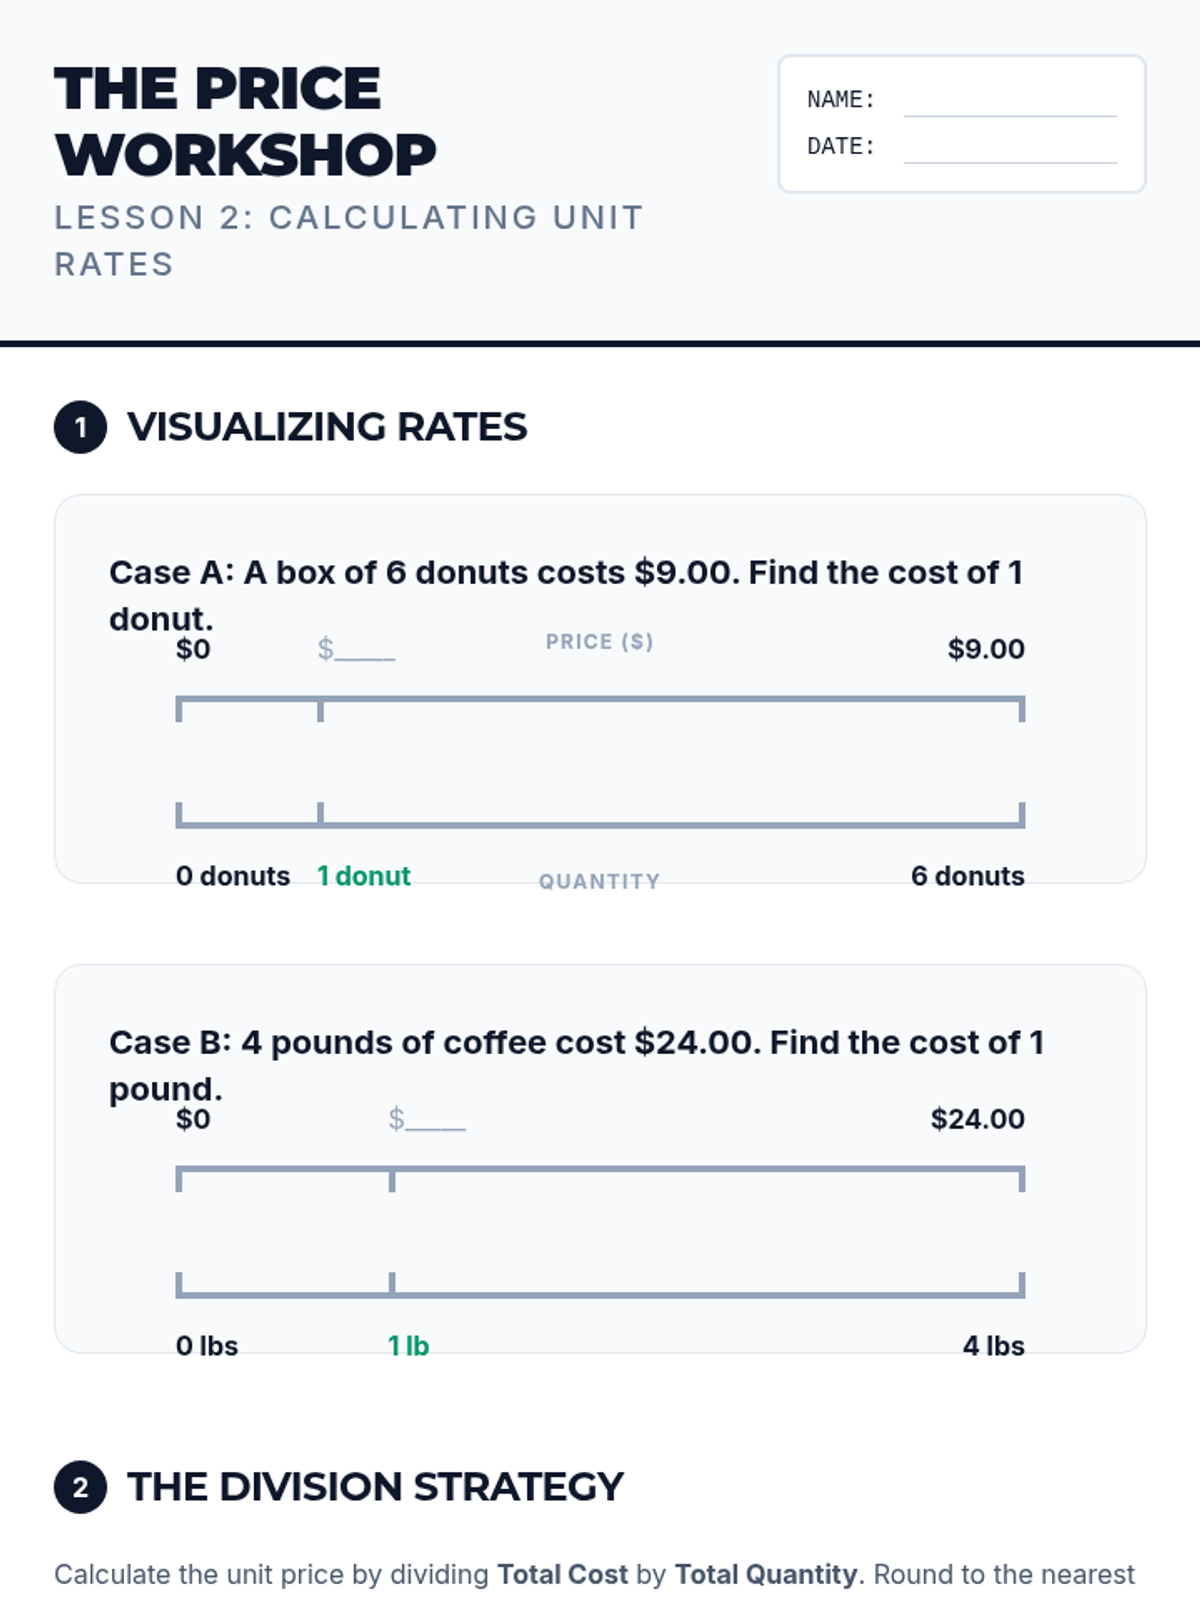Click the section 1 number badge
The height and width of the screenshot is (1600, 1200).
(x=80, y=428)
